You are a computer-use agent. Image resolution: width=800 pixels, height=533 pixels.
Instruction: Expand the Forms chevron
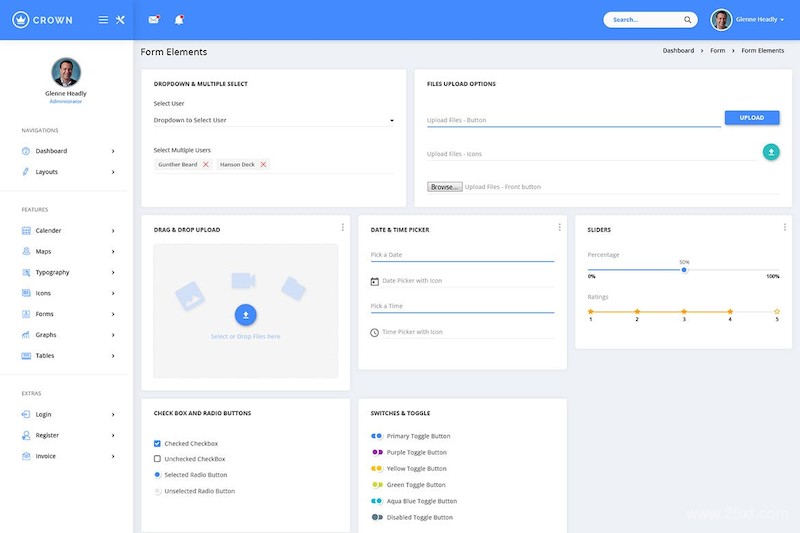pyautogui.click(x=113, y=315)
